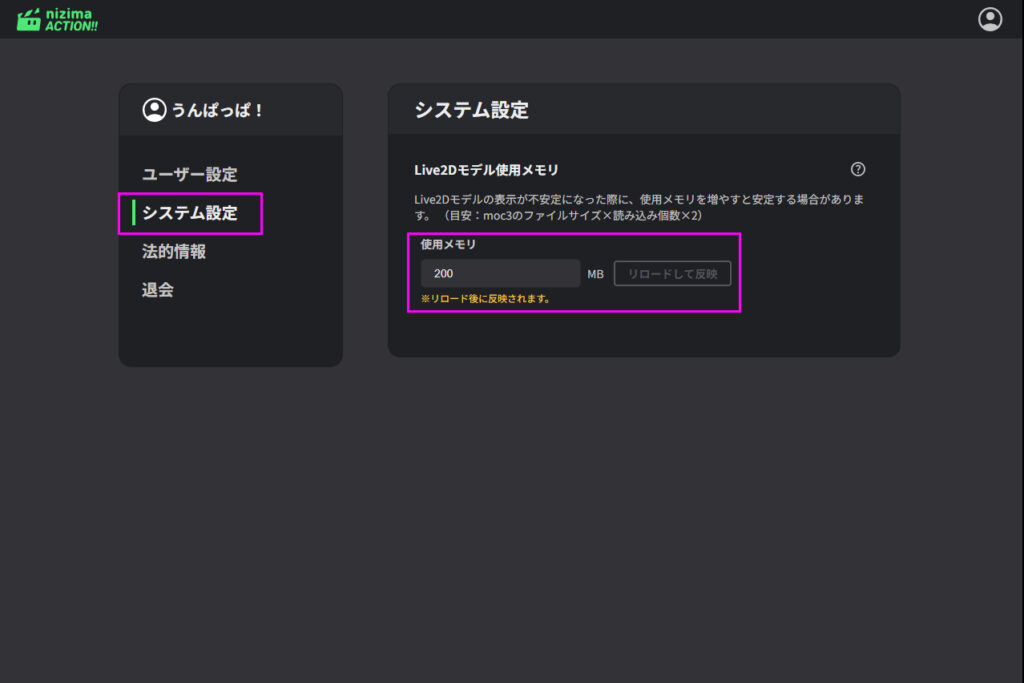This screenshot has width=1024, height=683.
Task: Open the 退会 sidebar item
Action: 158,290
